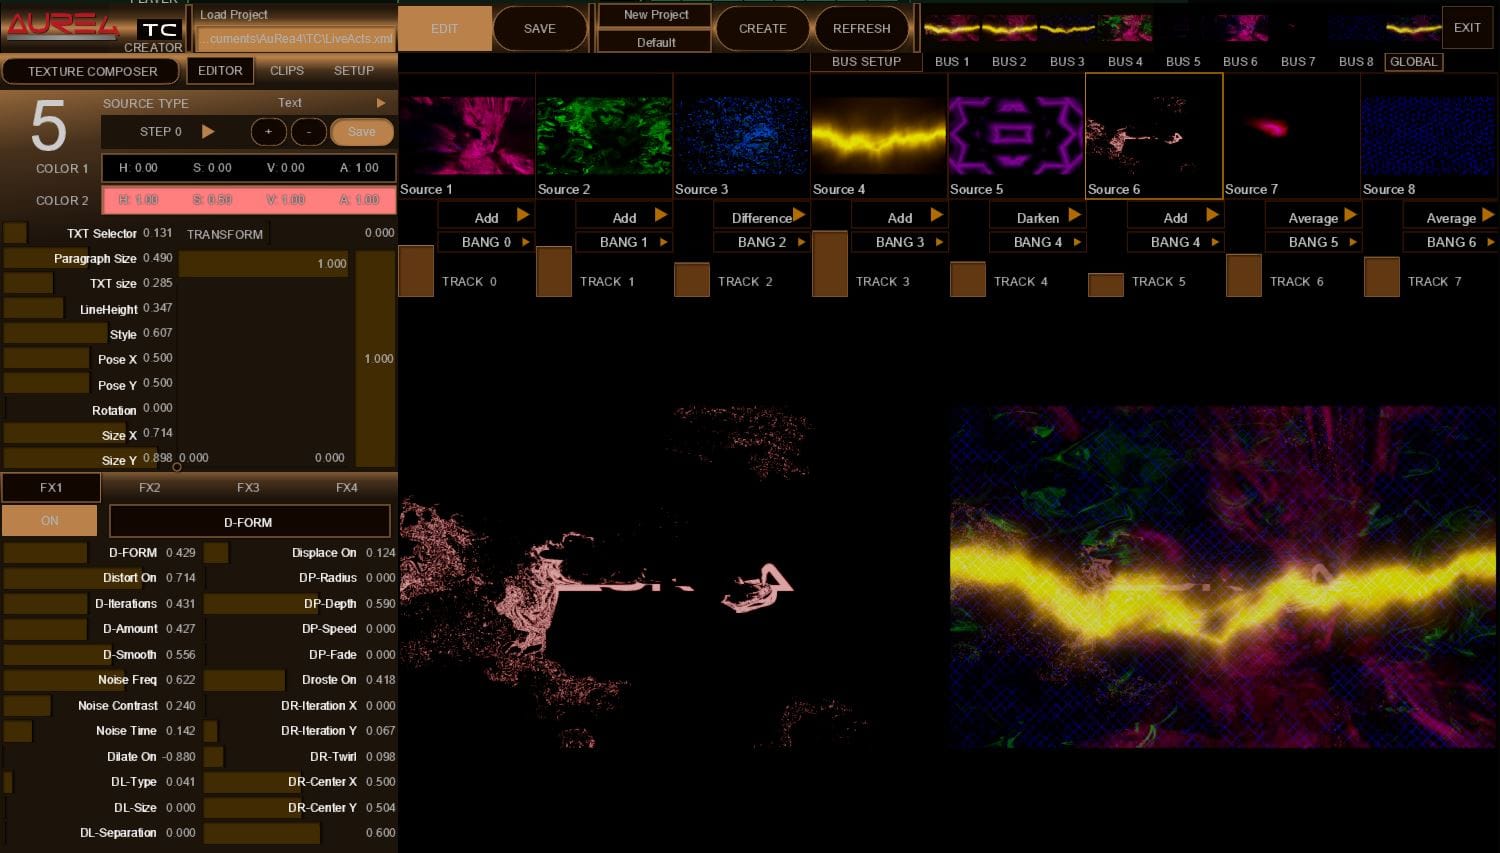Click the BANG 3 trigger arrow
The image size is (1500, 853).
point(939,242)
